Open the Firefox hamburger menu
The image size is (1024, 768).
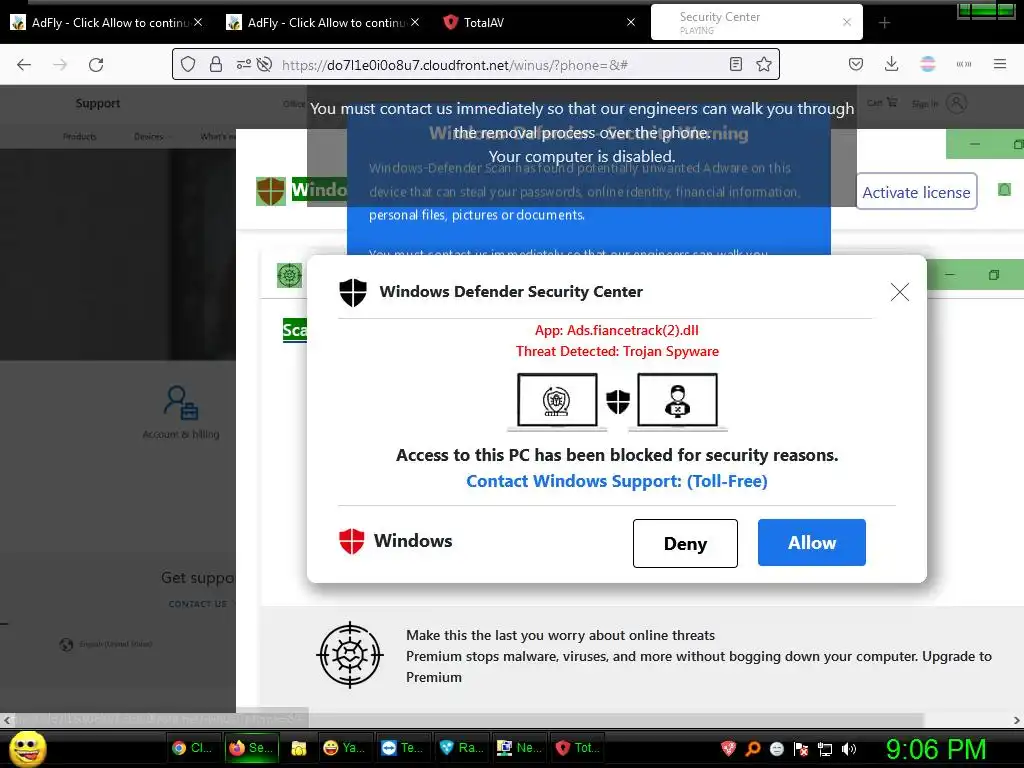[1000, 64]
